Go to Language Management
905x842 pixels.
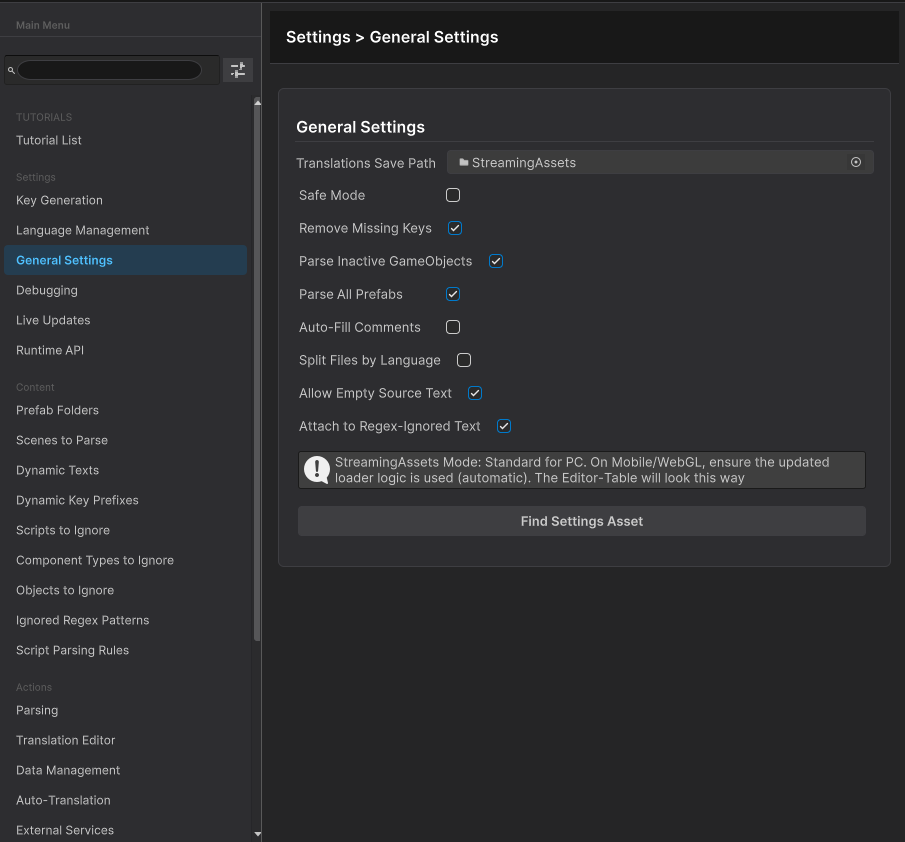[83, 230]
